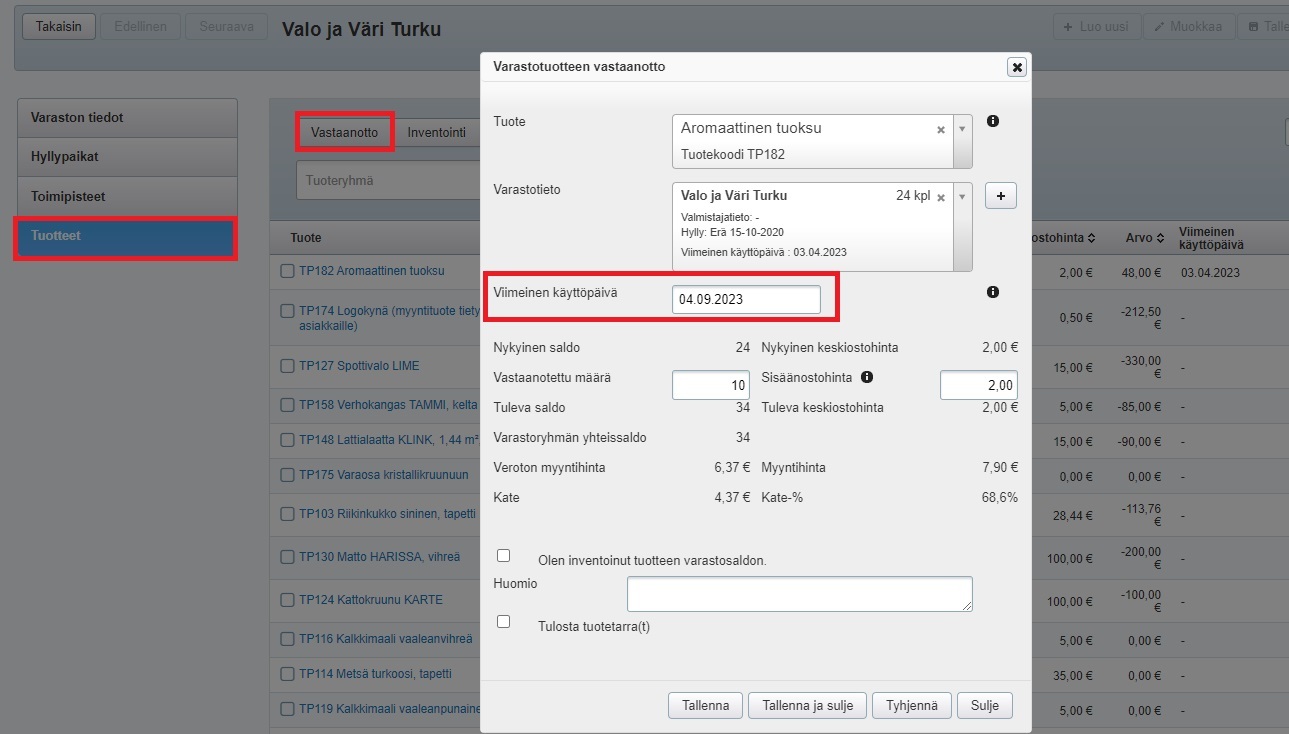Select the TP103 Riikinkukko sininen checkbox

[x=288, y=514]
